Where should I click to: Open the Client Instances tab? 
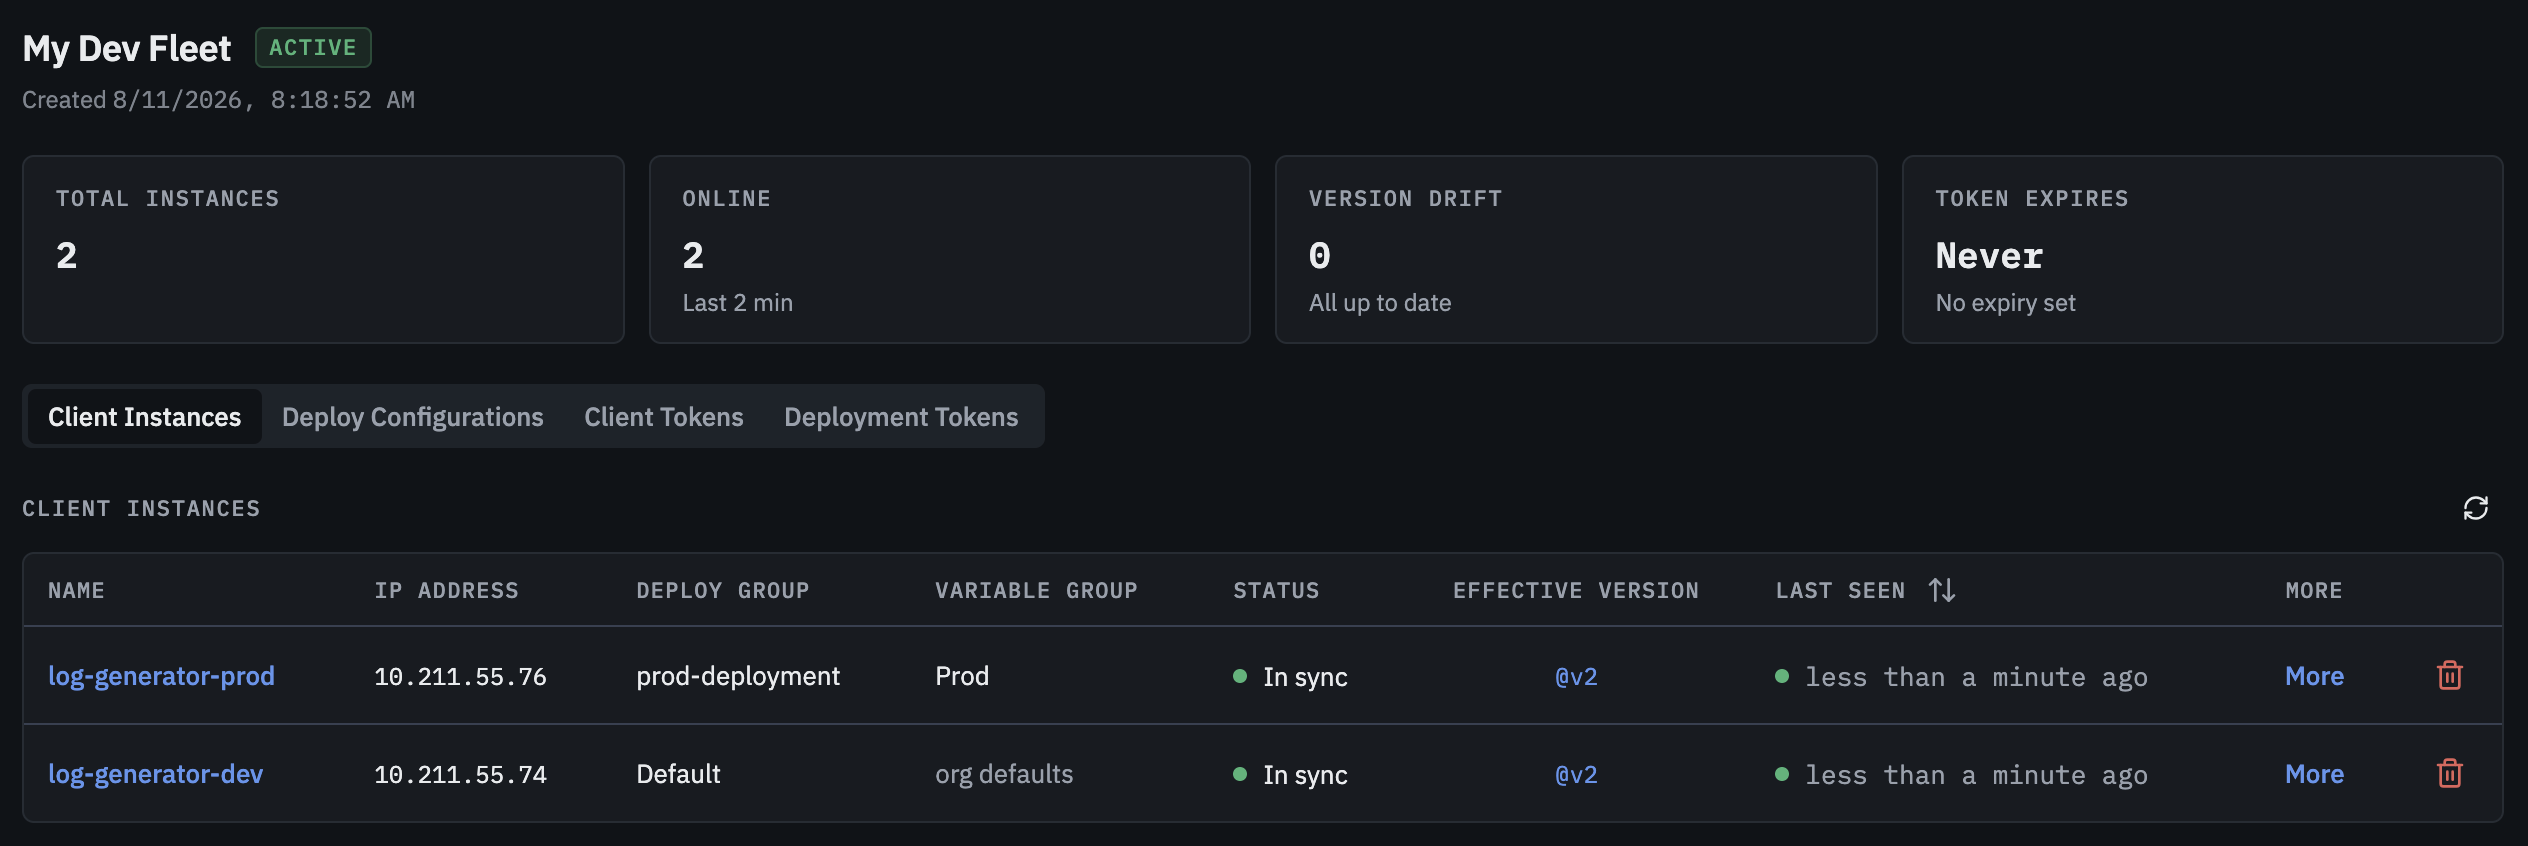[144, 417]
